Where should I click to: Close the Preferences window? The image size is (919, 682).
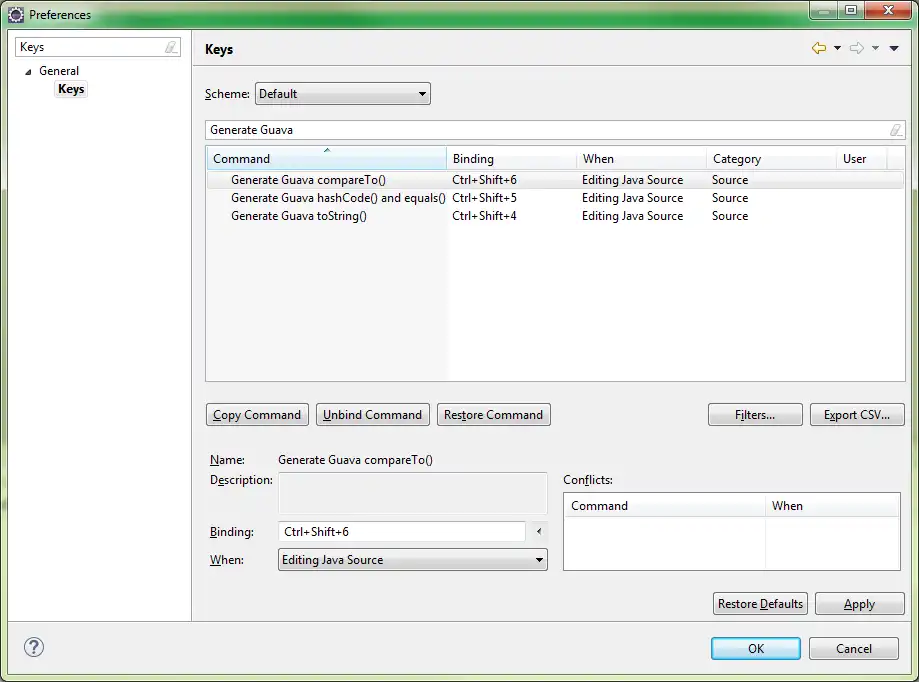[x=889, y=11]
